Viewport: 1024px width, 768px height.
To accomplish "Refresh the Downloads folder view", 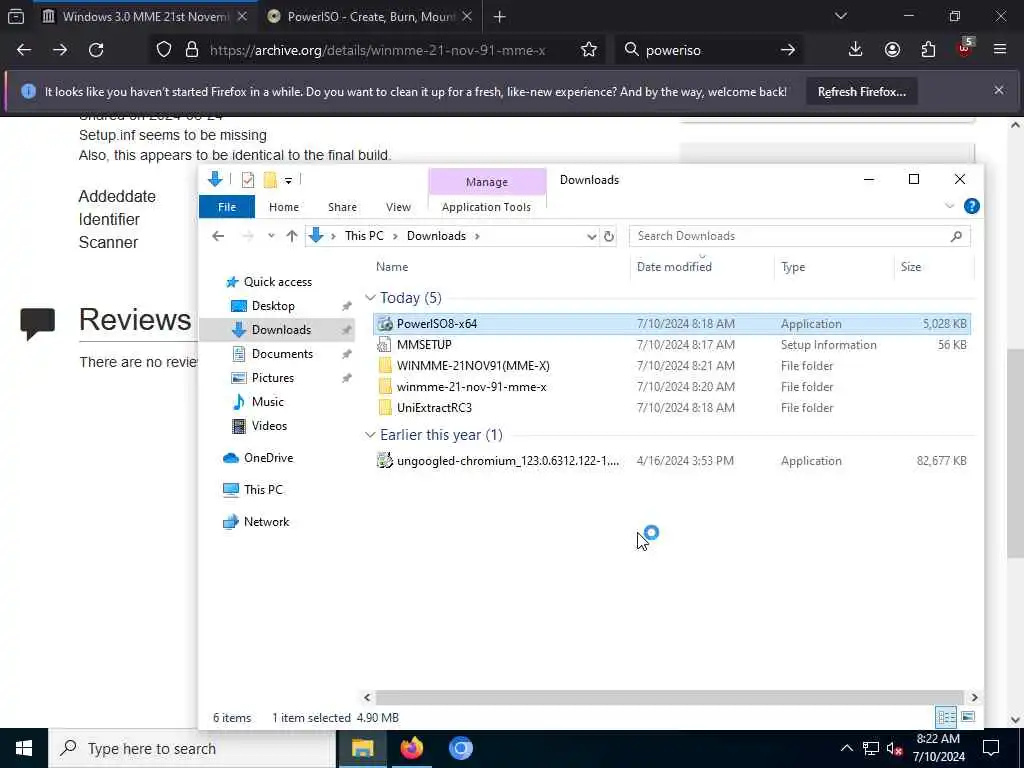I will (x=609, y=236).
